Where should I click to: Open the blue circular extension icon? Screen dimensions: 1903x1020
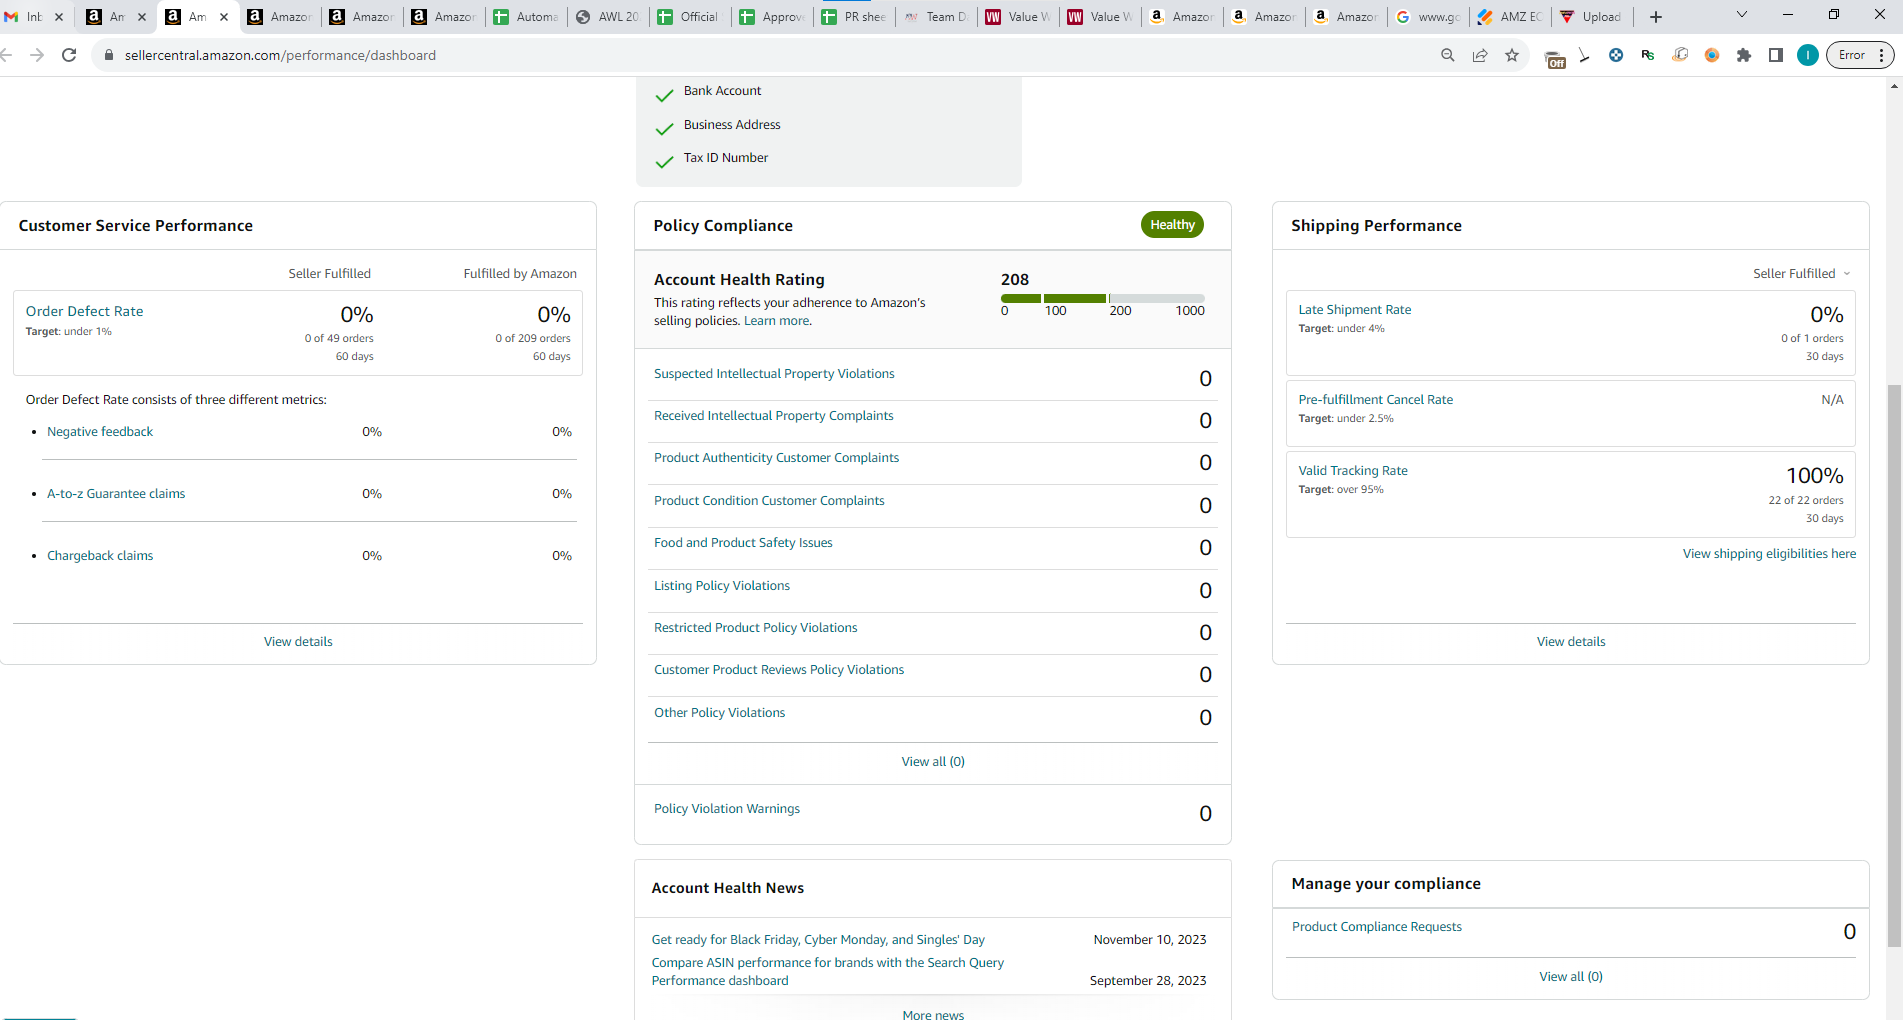(1616, 55)
